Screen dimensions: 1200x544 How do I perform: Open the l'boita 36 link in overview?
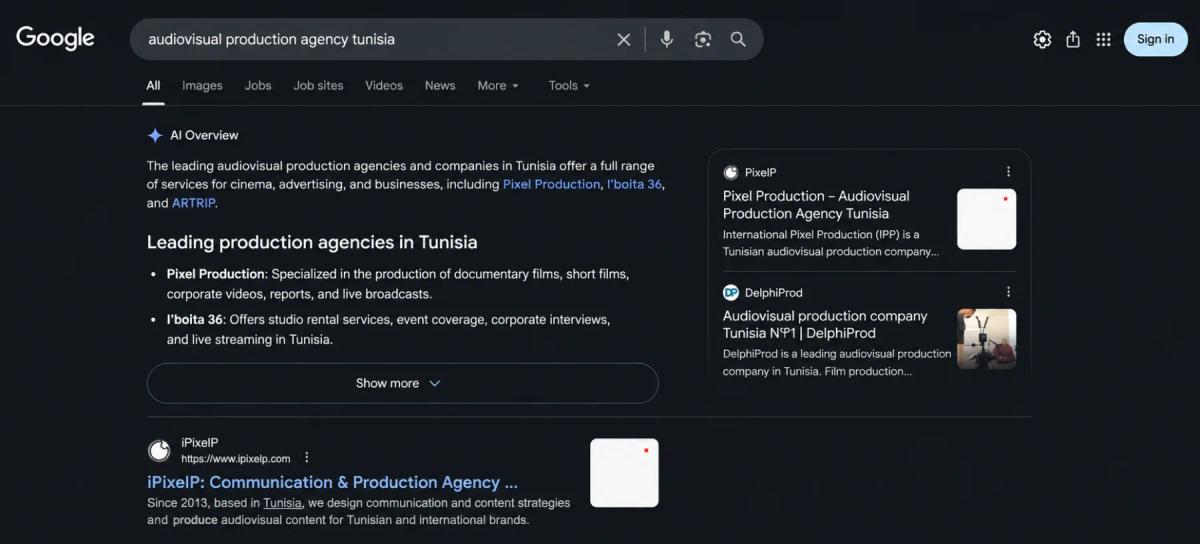click(634, 184)
